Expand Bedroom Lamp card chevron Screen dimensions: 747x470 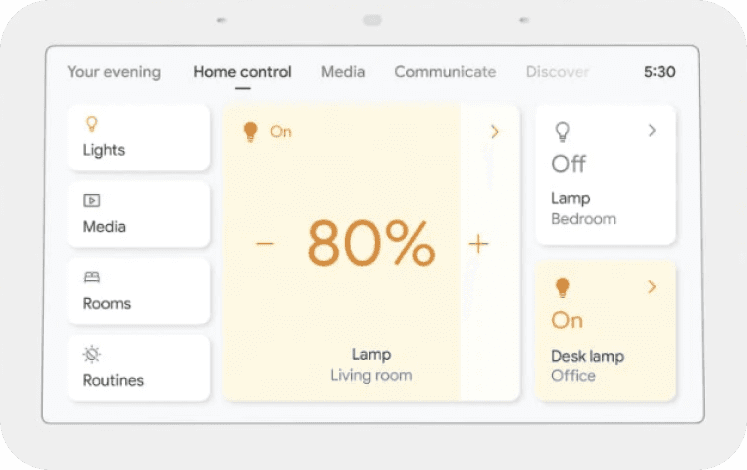[652, 130]
